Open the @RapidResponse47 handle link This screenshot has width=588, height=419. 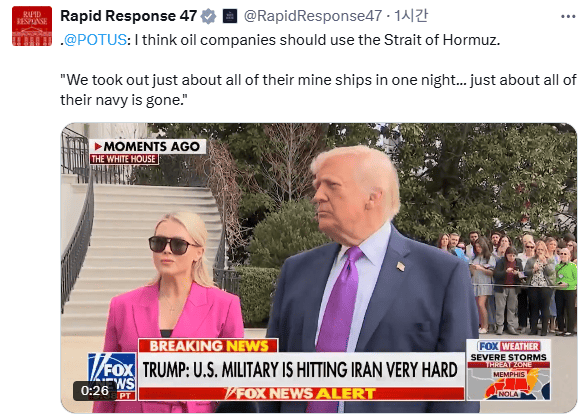pyautogui.click(x=313, y=16)
